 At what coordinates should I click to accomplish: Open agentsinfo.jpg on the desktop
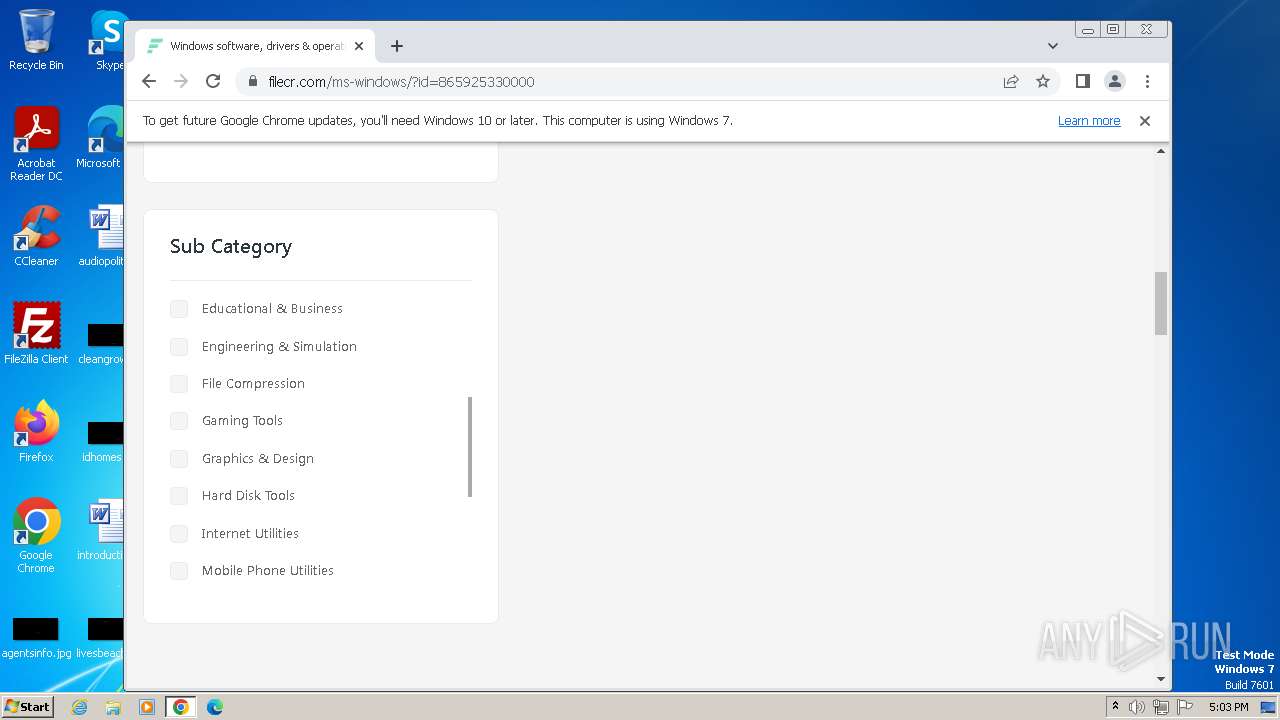(36, 638)
